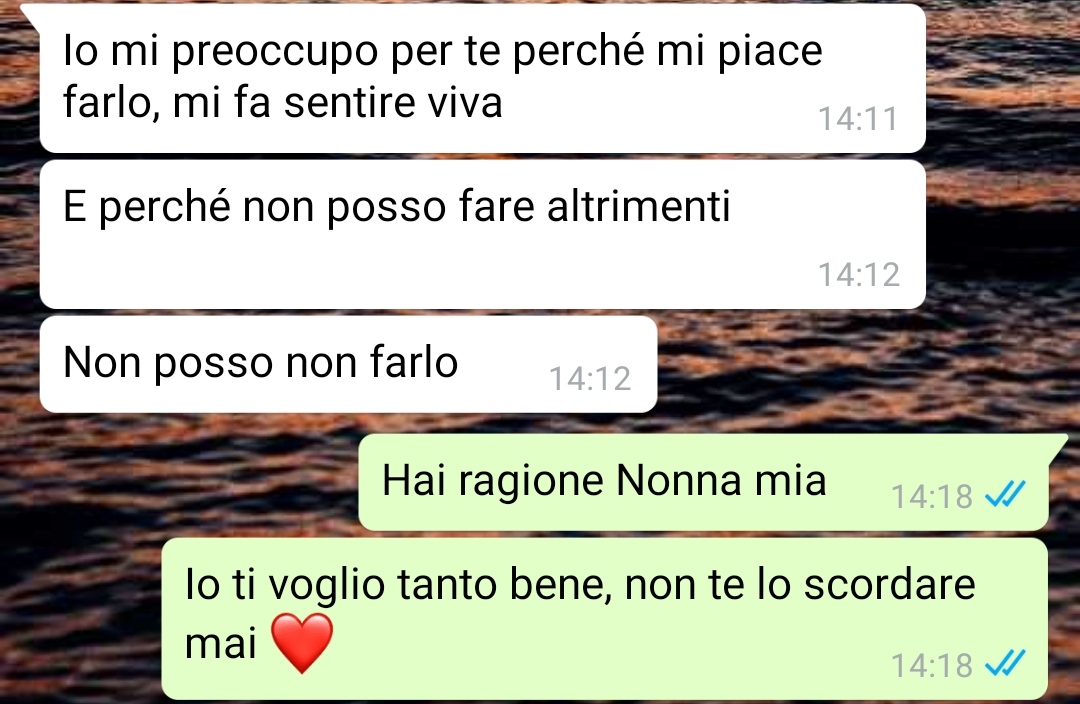The width and height of the screenshot is (1080, 704).
Task: Click the 14:11 timestamp
Action: pyautogui.click(x=858, y=118)
